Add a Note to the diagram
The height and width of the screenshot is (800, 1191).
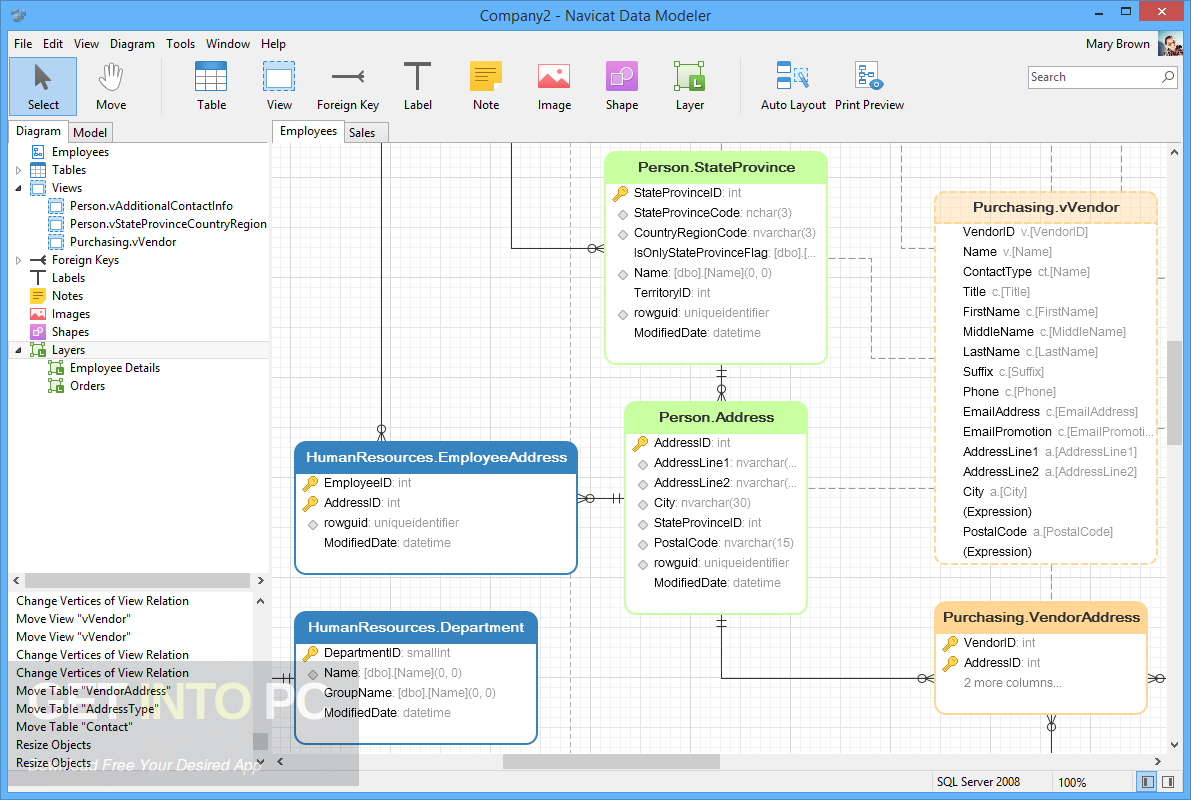pos(486,87)
